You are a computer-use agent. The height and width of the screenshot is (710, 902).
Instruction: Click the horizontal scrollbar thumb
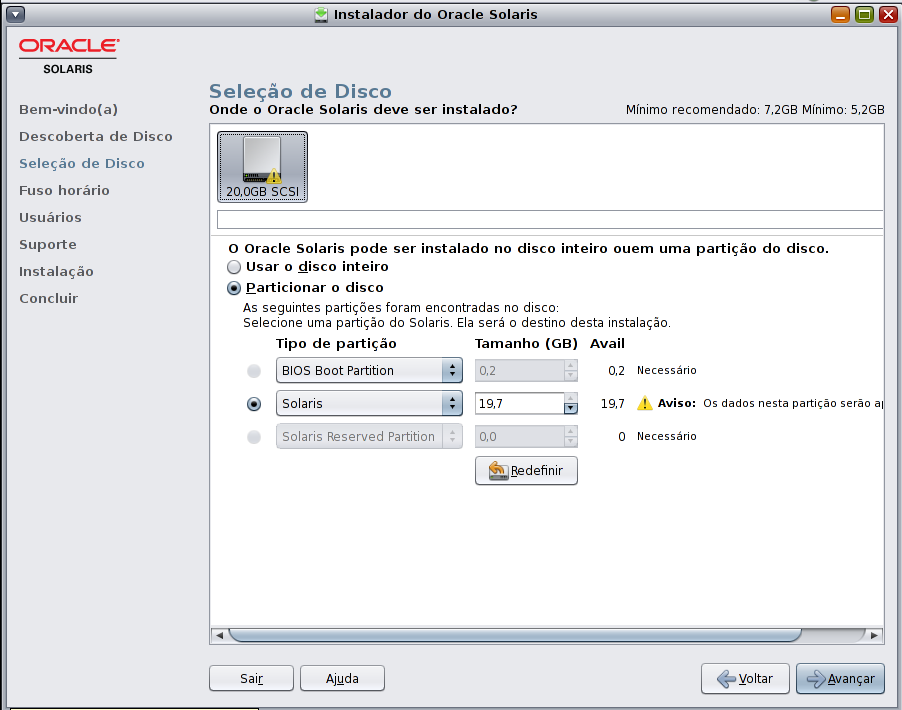pos(515,635)
